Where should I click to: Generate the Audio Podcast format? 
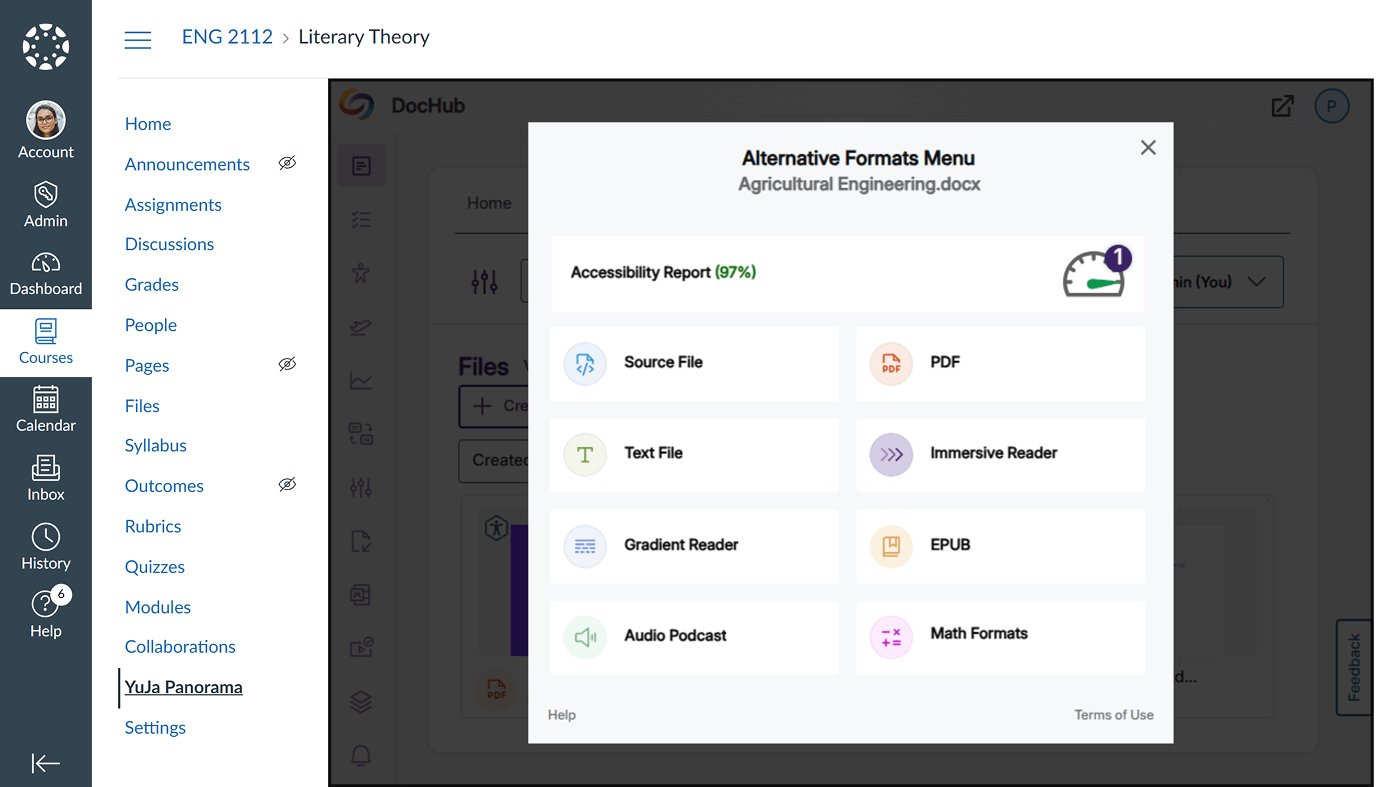tap(694, 637)
